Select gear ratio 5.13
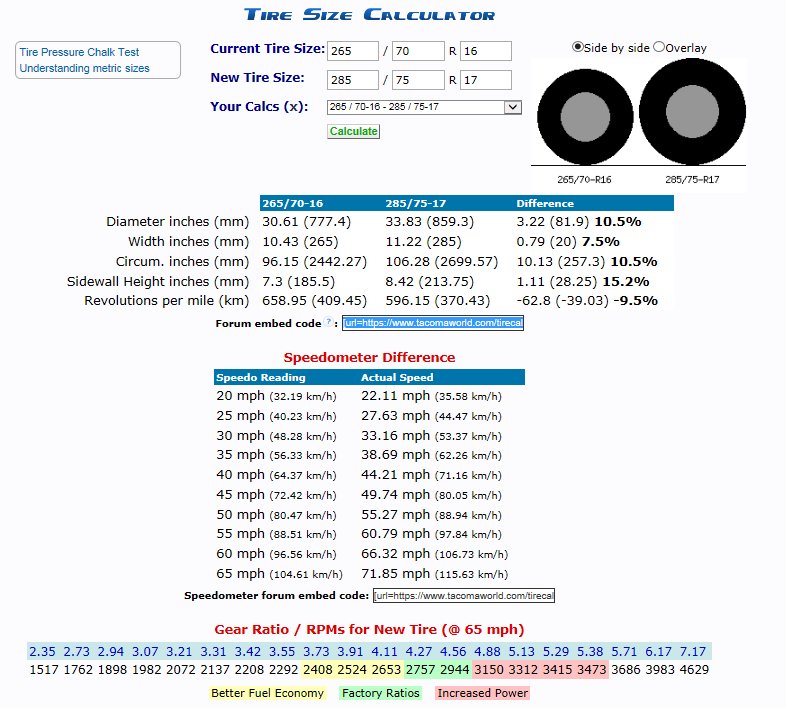This screenshot has height=708, width=786. 522,652
